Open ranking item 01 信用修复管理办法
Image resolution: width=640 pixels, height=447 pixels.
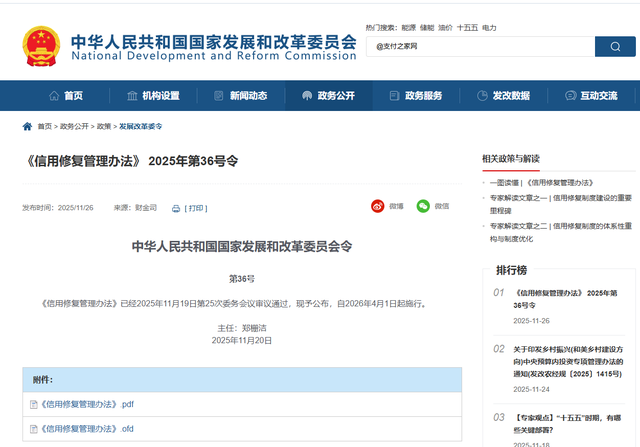click(565, 299)
